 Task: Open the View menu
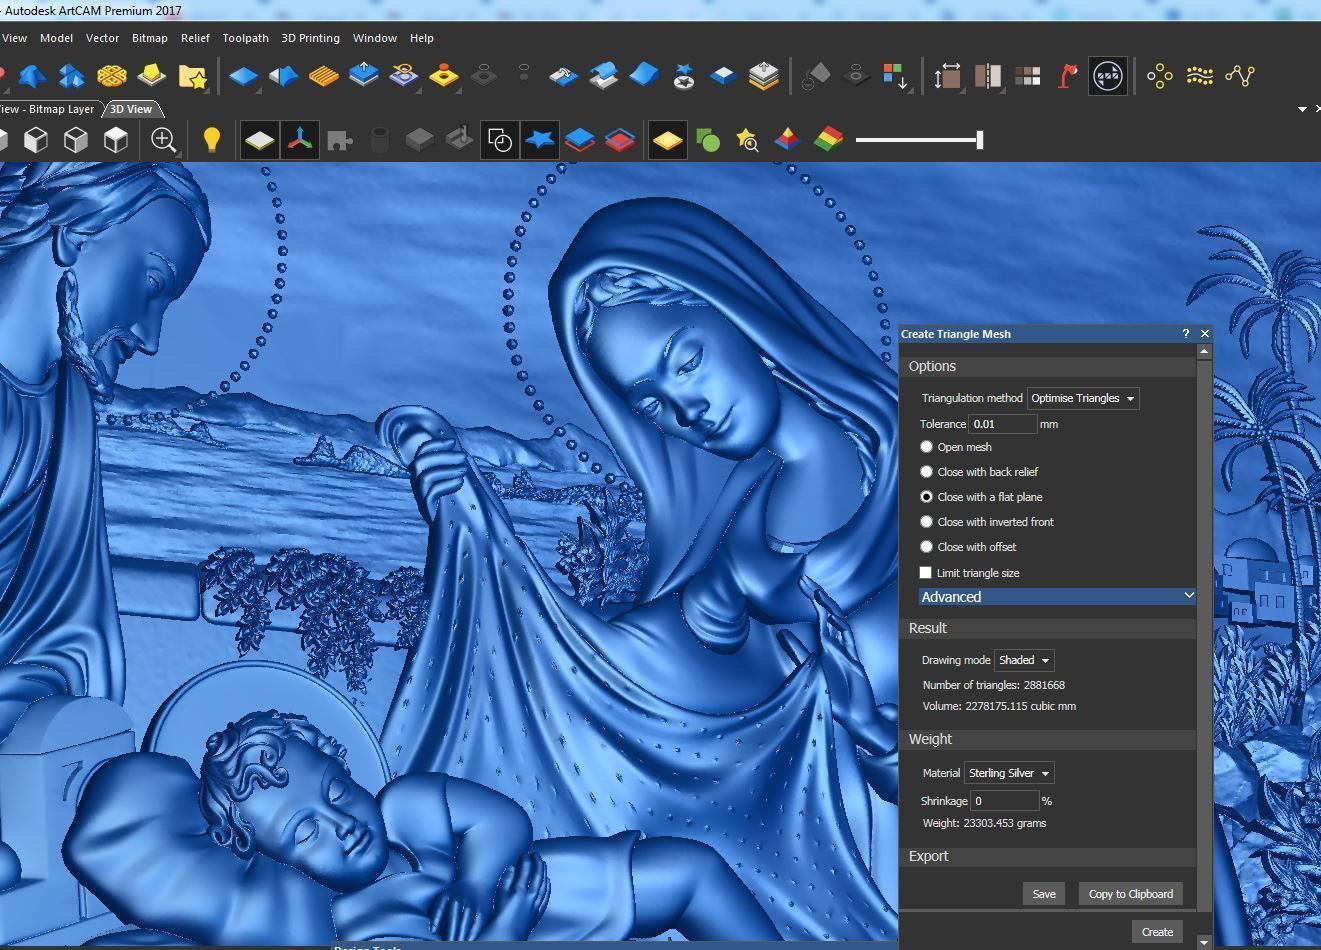point(14,38)
